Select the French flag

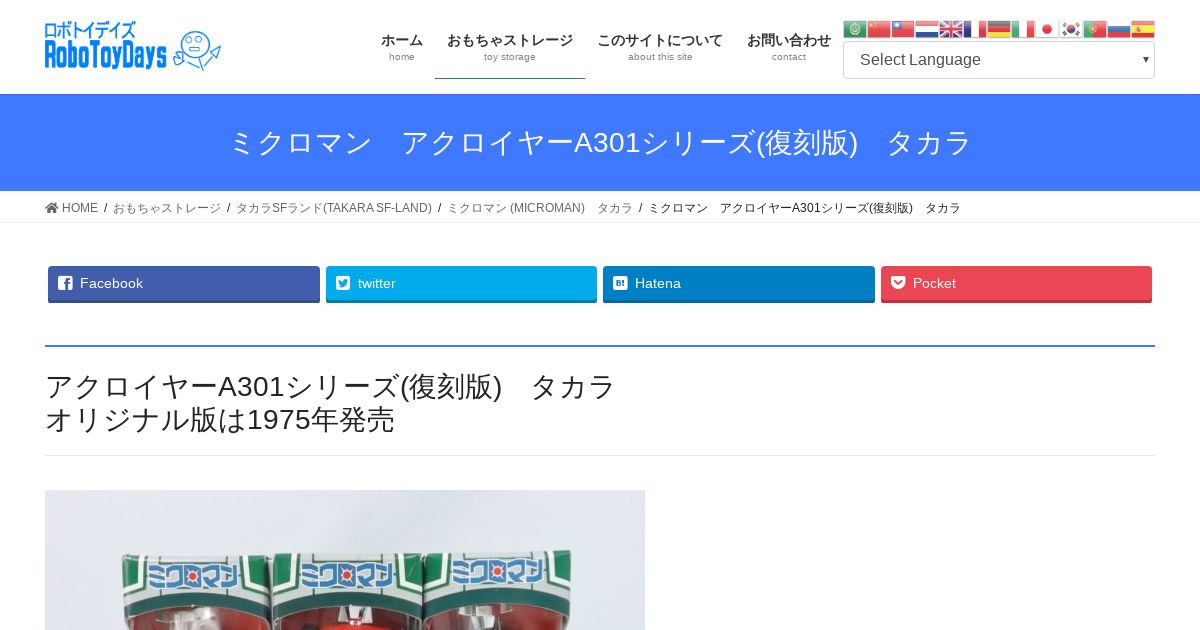click(975, 29)
